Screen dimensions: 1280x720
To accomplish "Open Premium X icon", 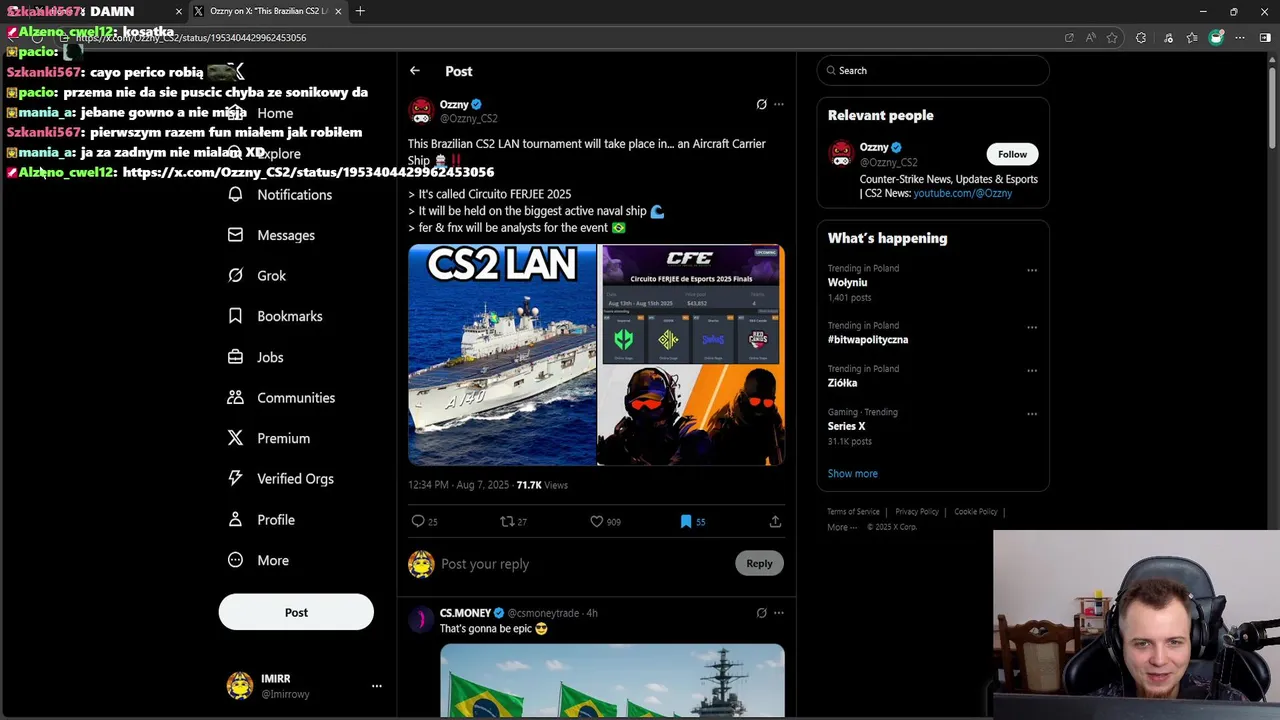I will [x=235, y=438].
